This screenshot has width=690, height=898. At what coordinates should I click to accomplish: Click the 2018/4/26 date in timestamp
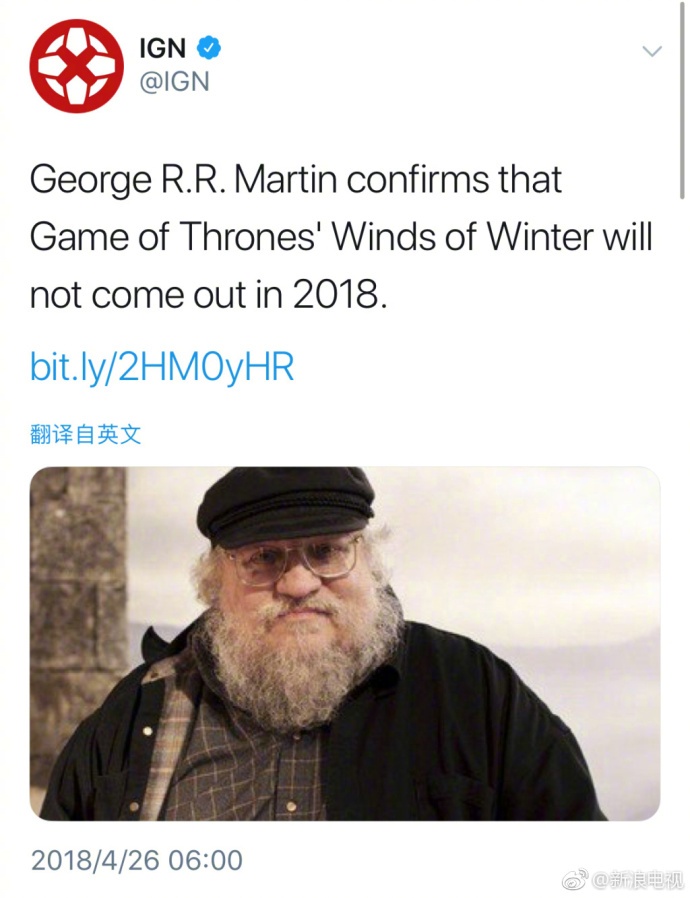point(96,860)
